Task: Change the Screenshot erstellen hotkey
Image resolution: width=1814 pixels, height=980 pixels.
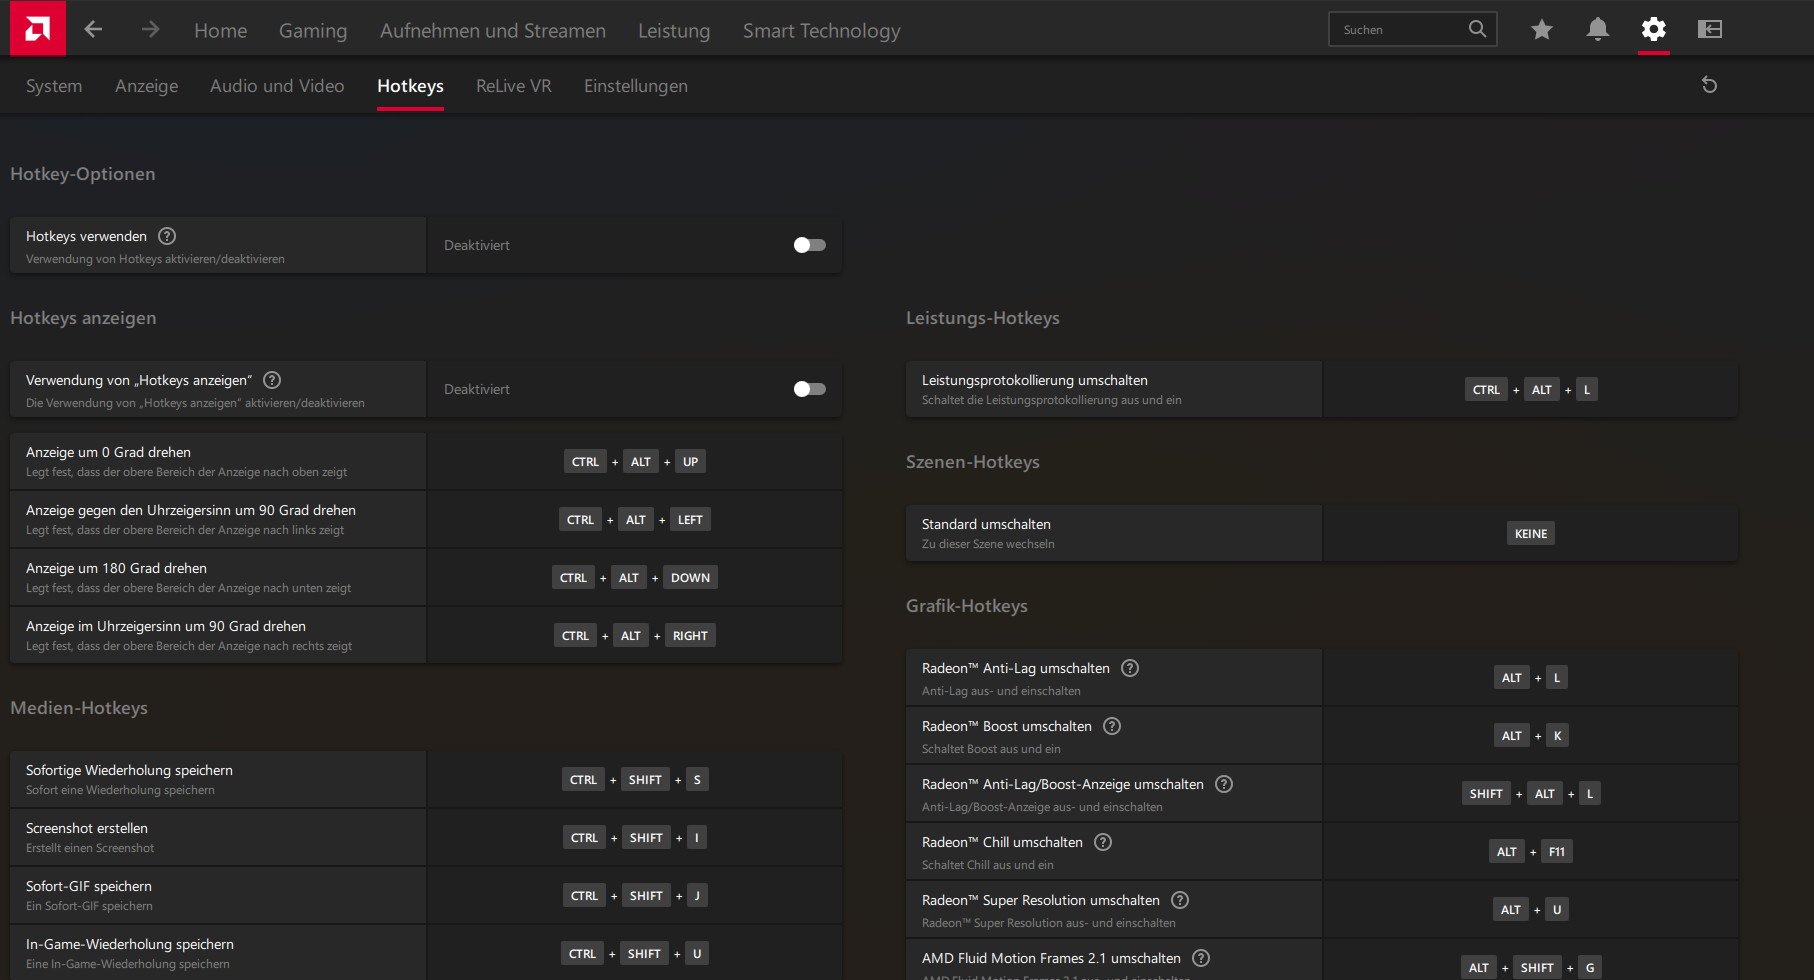Action: [635, 837]
